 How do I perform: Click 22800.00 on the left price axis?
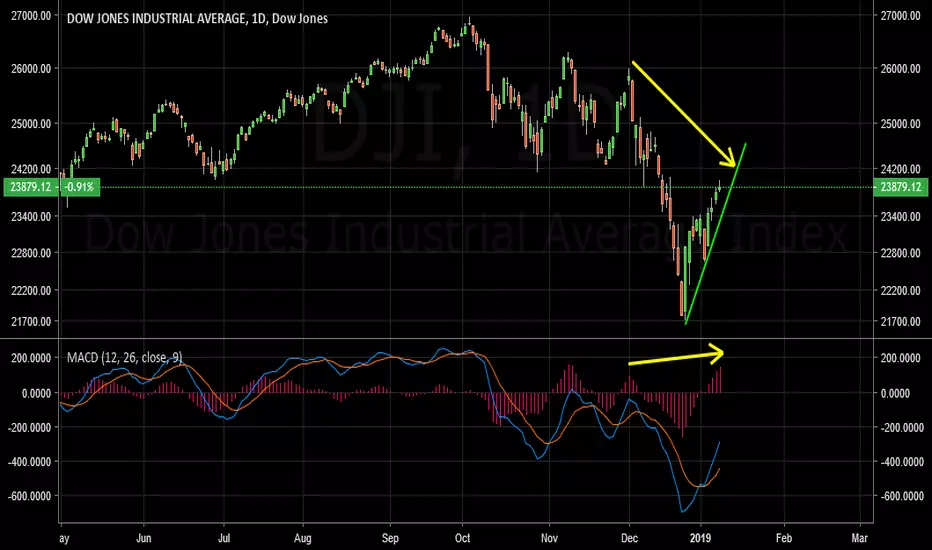31,253
